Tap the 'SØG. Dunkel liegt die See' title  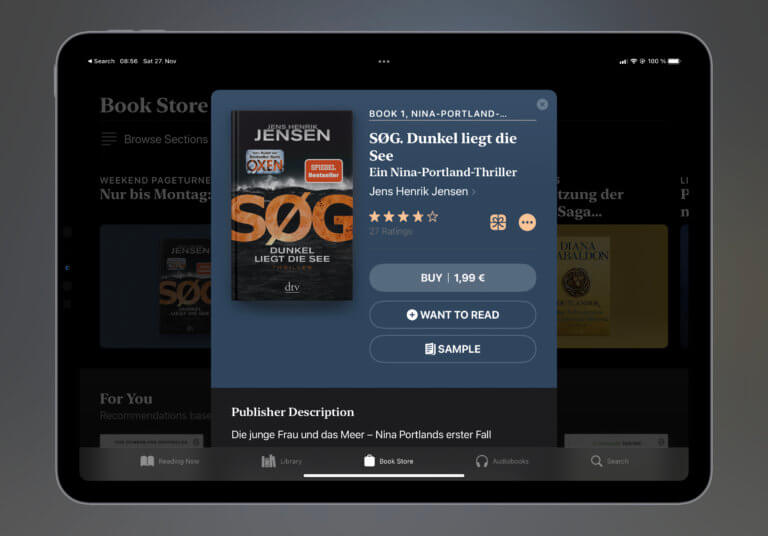click(x=443, y=147)
